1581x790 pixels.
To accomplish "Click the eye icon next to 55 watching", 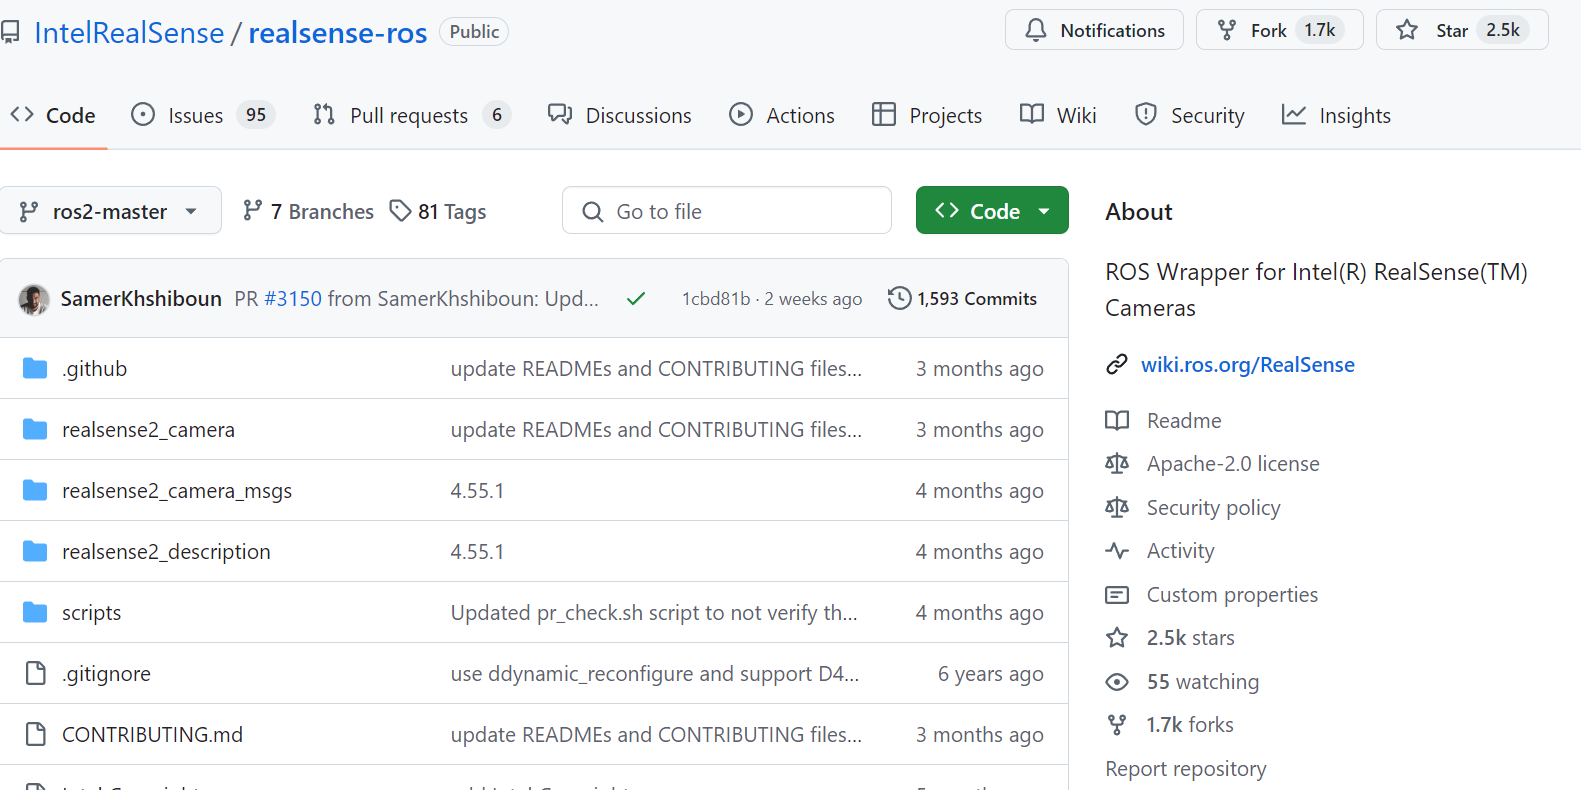I will 1117,682.
